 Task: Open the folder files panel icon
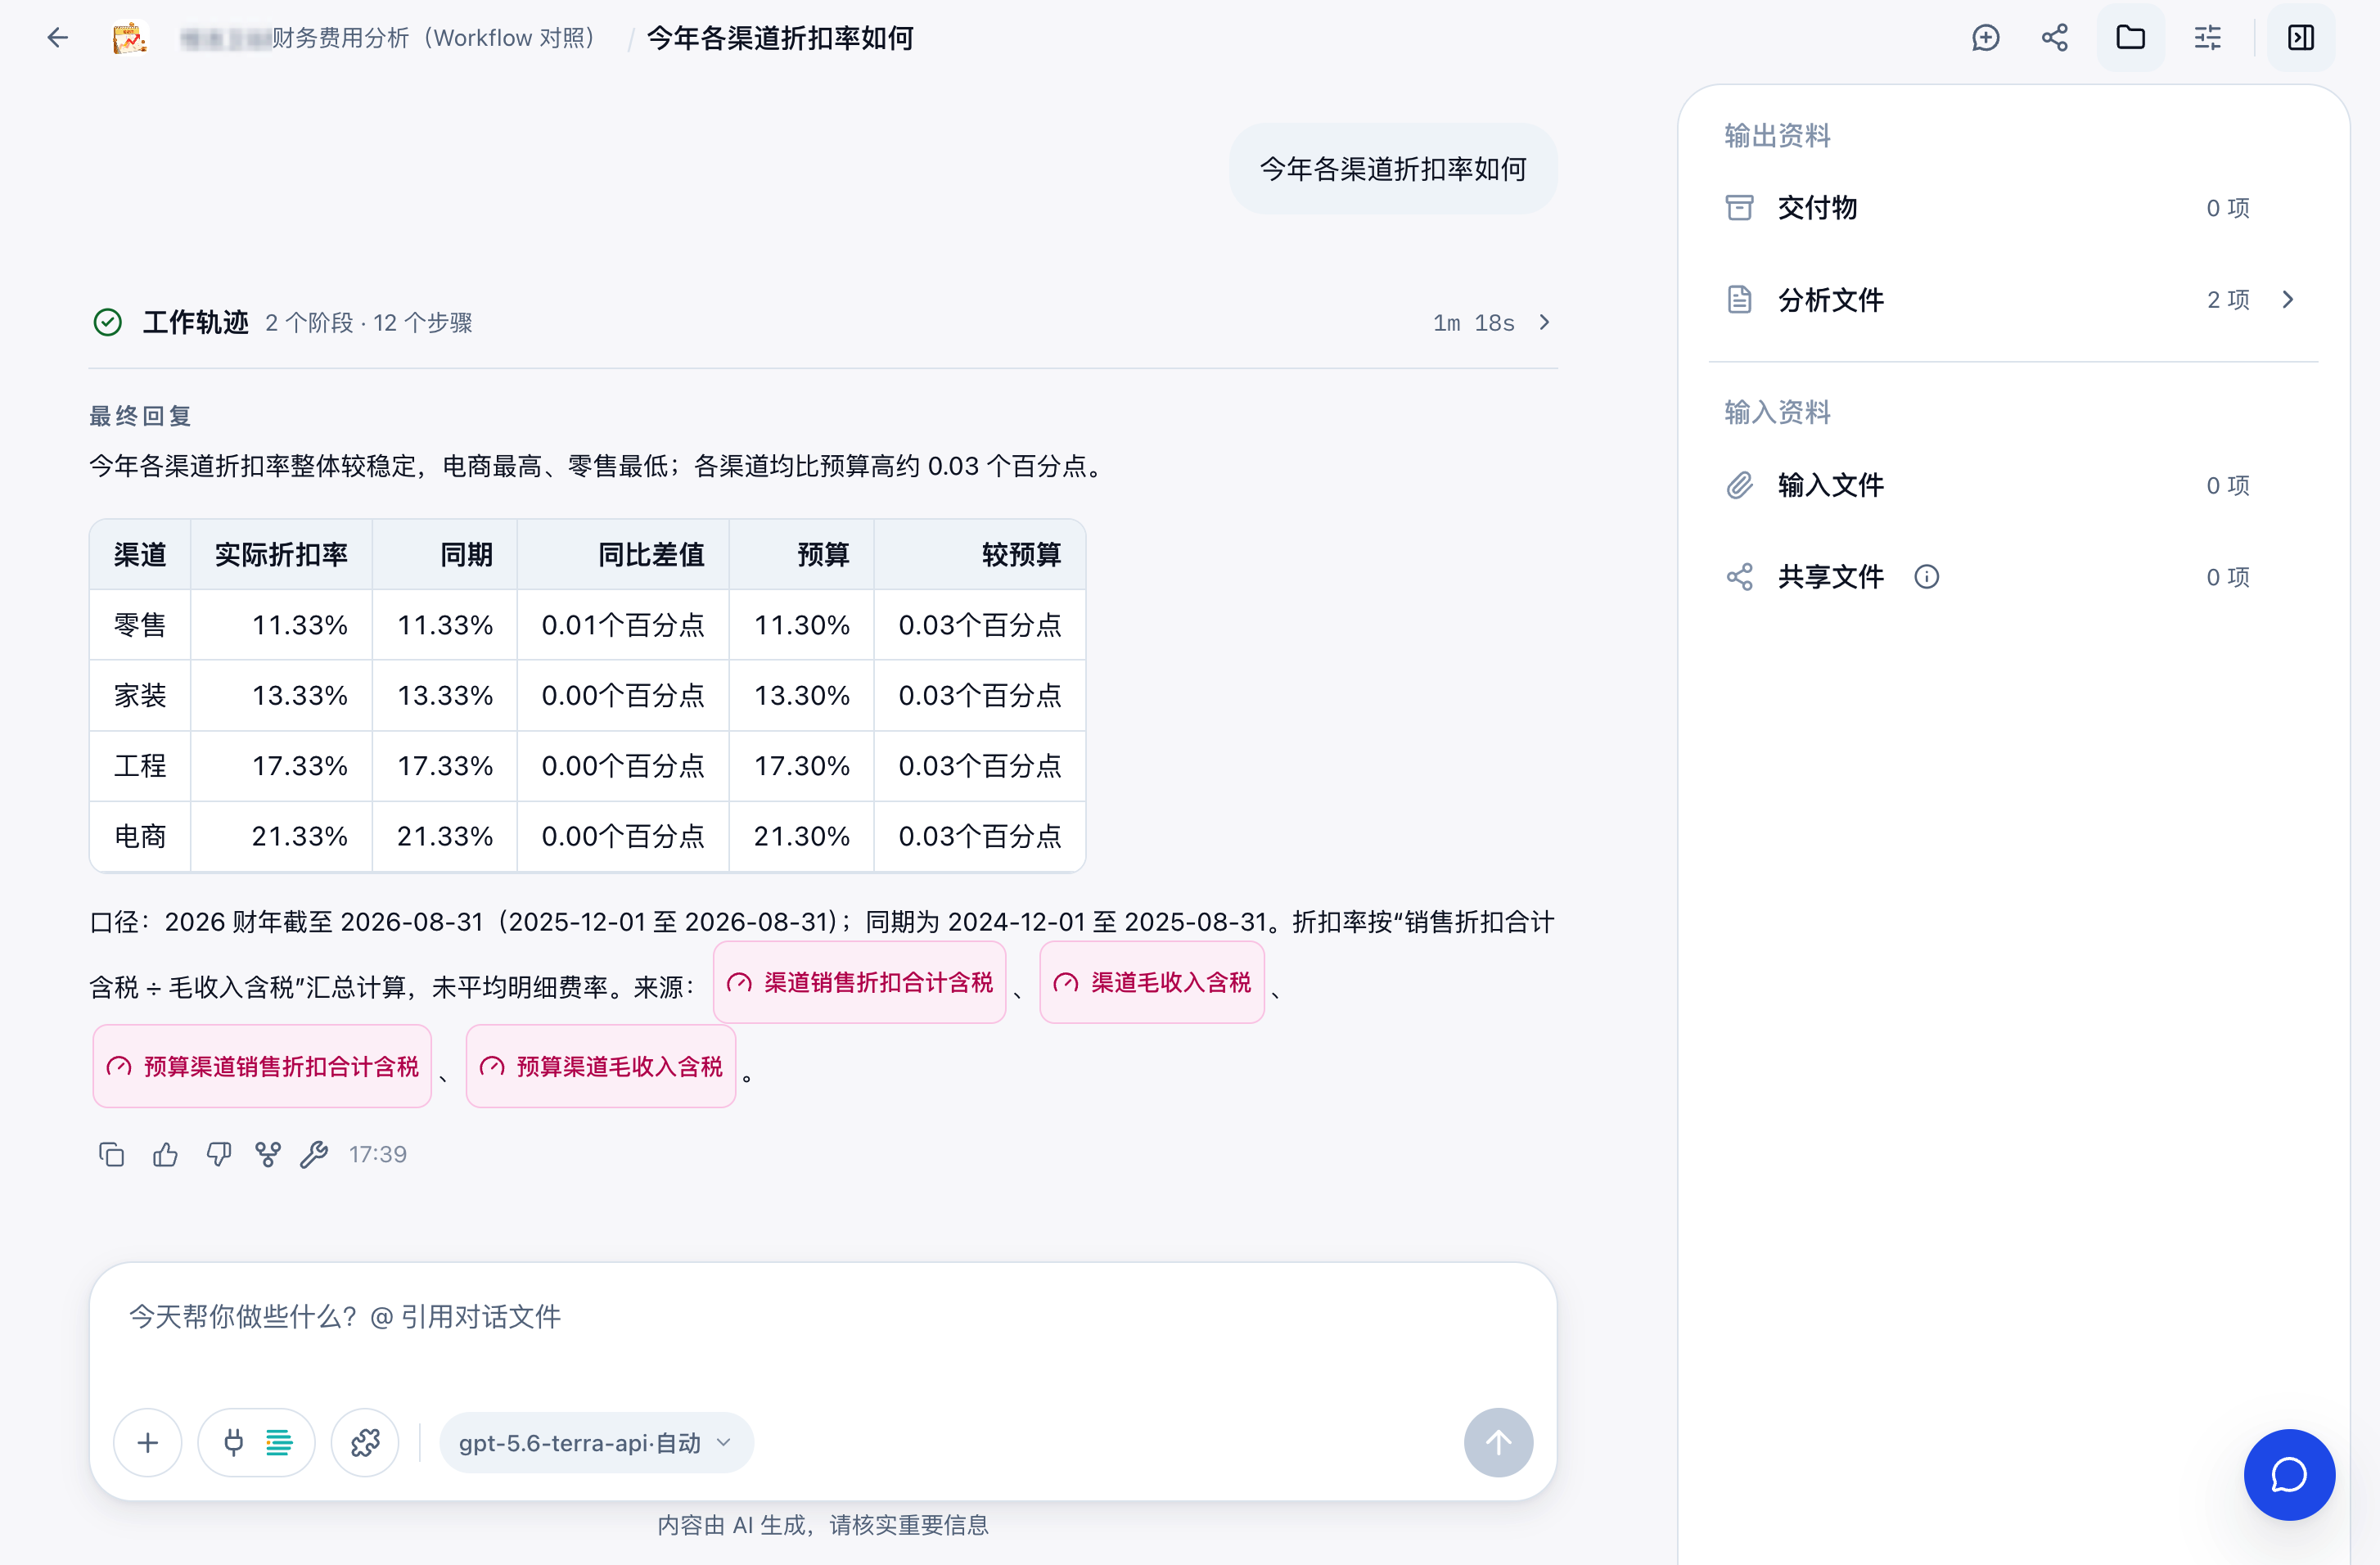pos(2130,38)
